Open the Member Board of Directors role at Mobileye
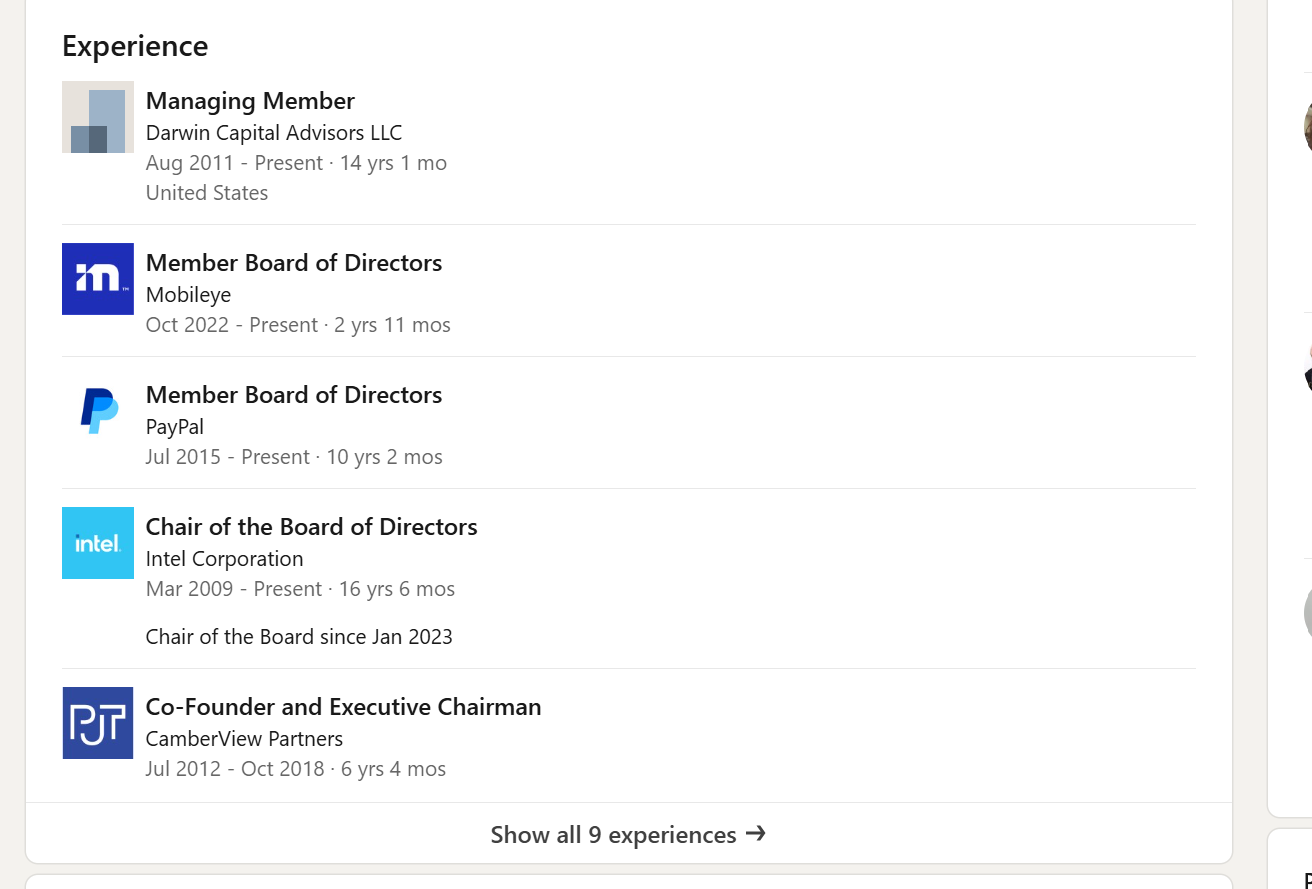Viewport: 1312px width, 889px height. point(294,263)
